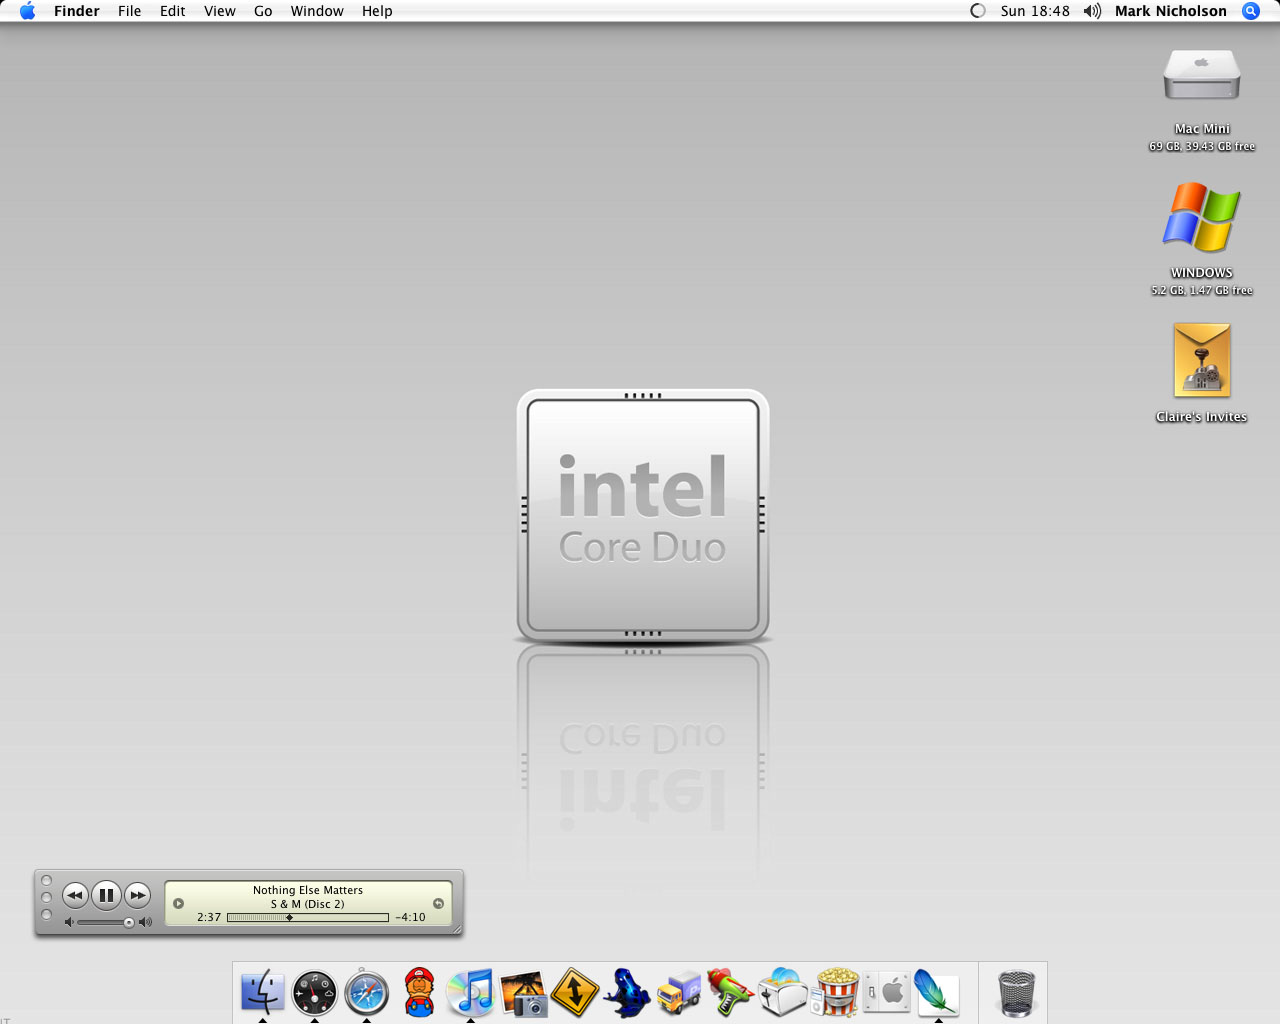
Task: Click the track progress bar in iTunes
Action: (x=308, y=917)
